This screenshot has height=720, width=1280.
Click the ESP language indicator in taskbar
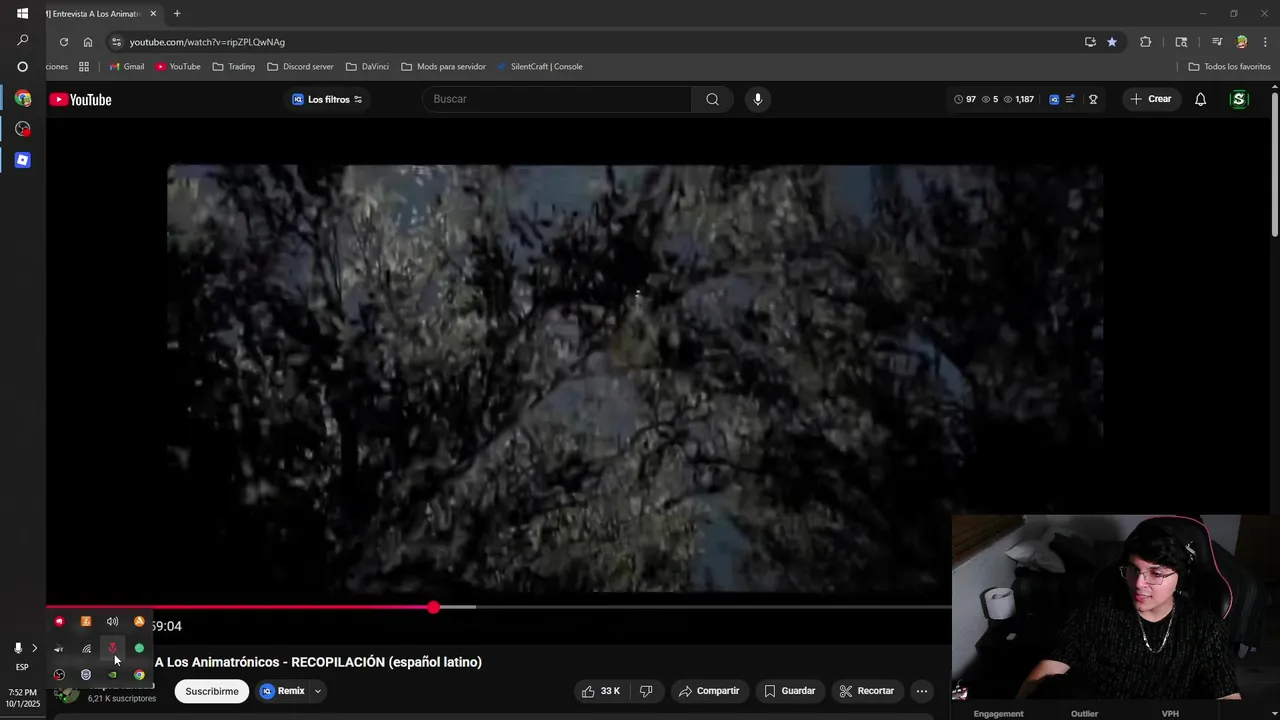(22, 667)
